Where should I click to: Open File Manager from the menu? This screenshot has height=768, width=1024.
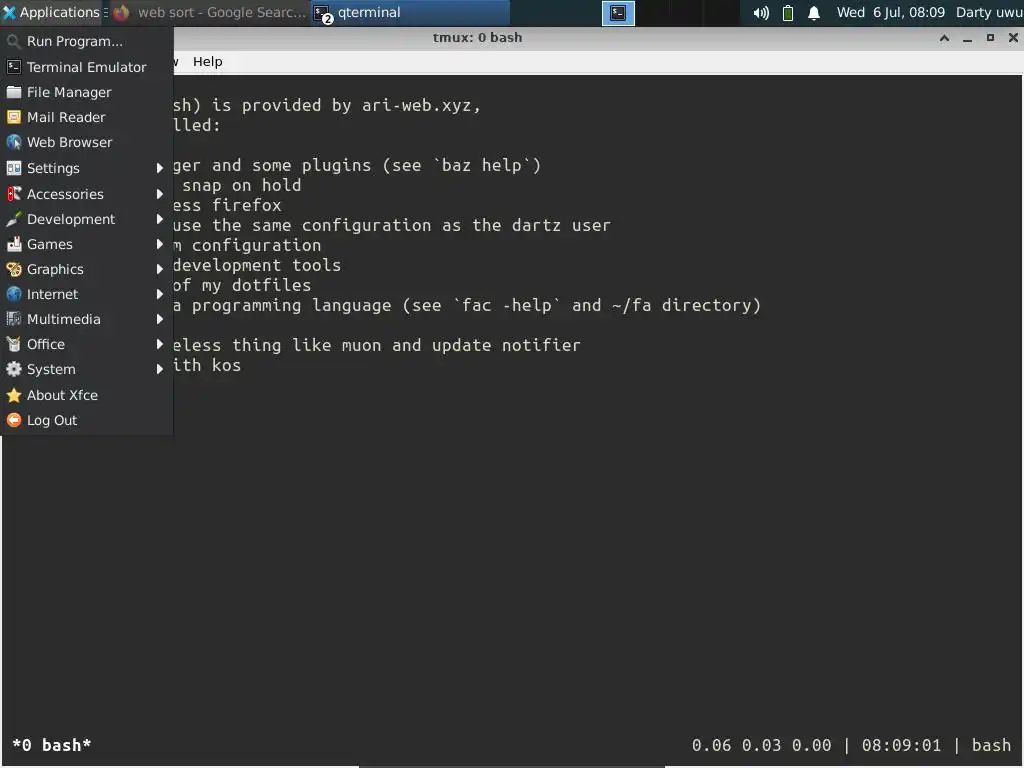87,92
